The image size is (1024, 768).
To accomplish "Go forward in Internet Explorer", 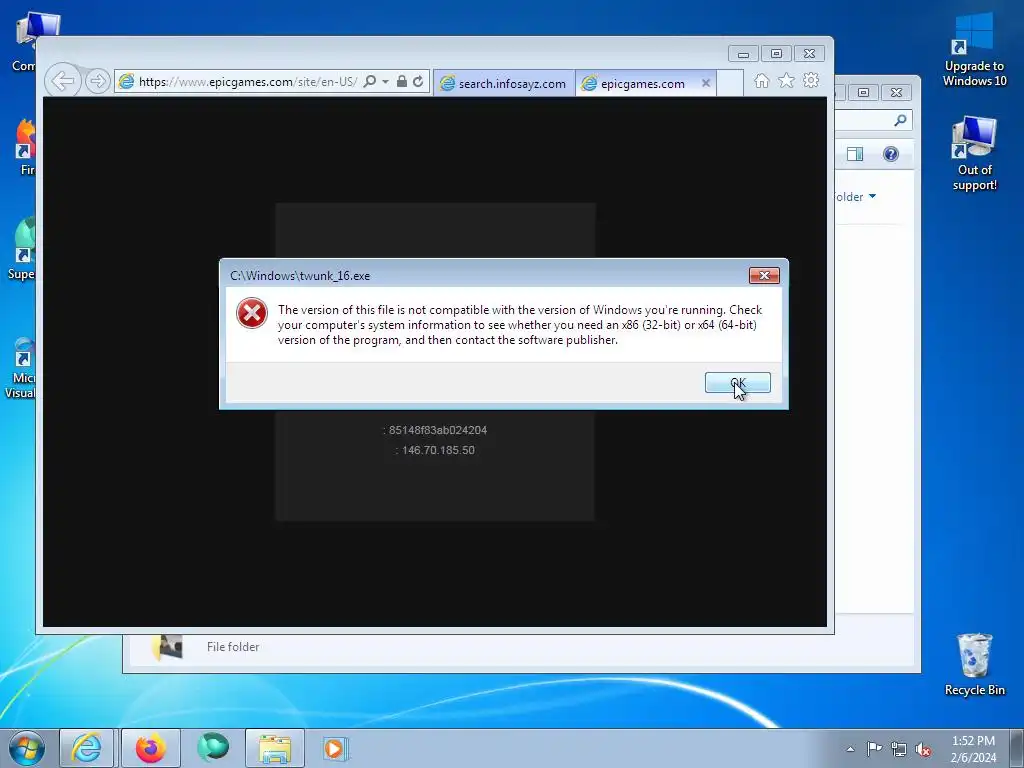I will click(97, 81).
